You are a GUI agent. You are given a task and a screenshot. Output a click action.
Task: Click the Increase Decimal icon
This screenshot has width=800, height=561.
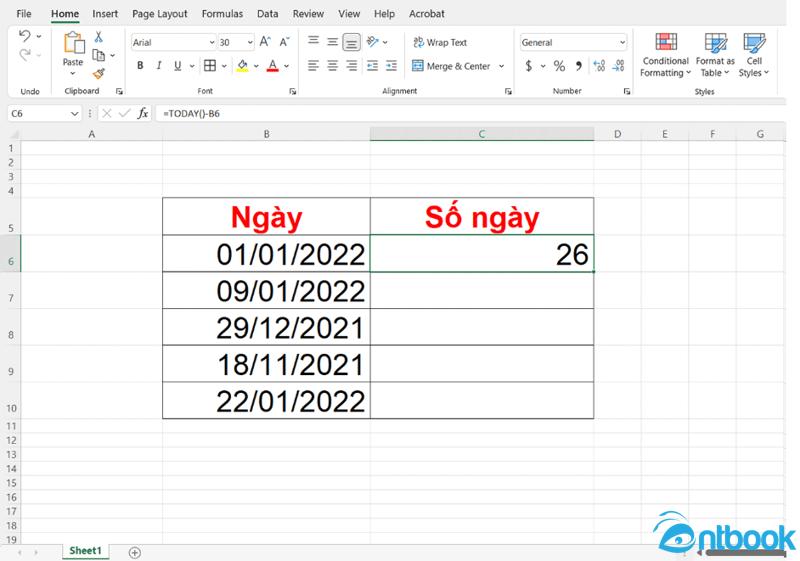[x=599, y=66]
